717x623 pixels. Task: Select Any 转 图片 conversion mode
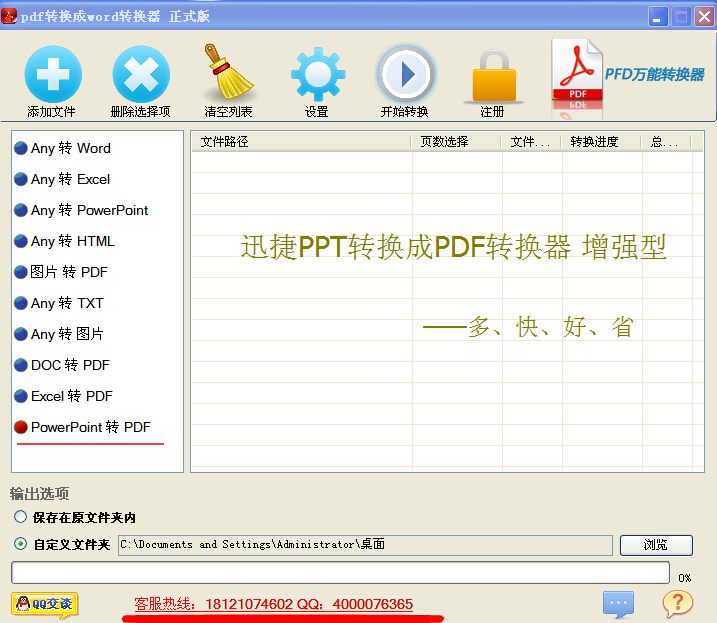59,334
